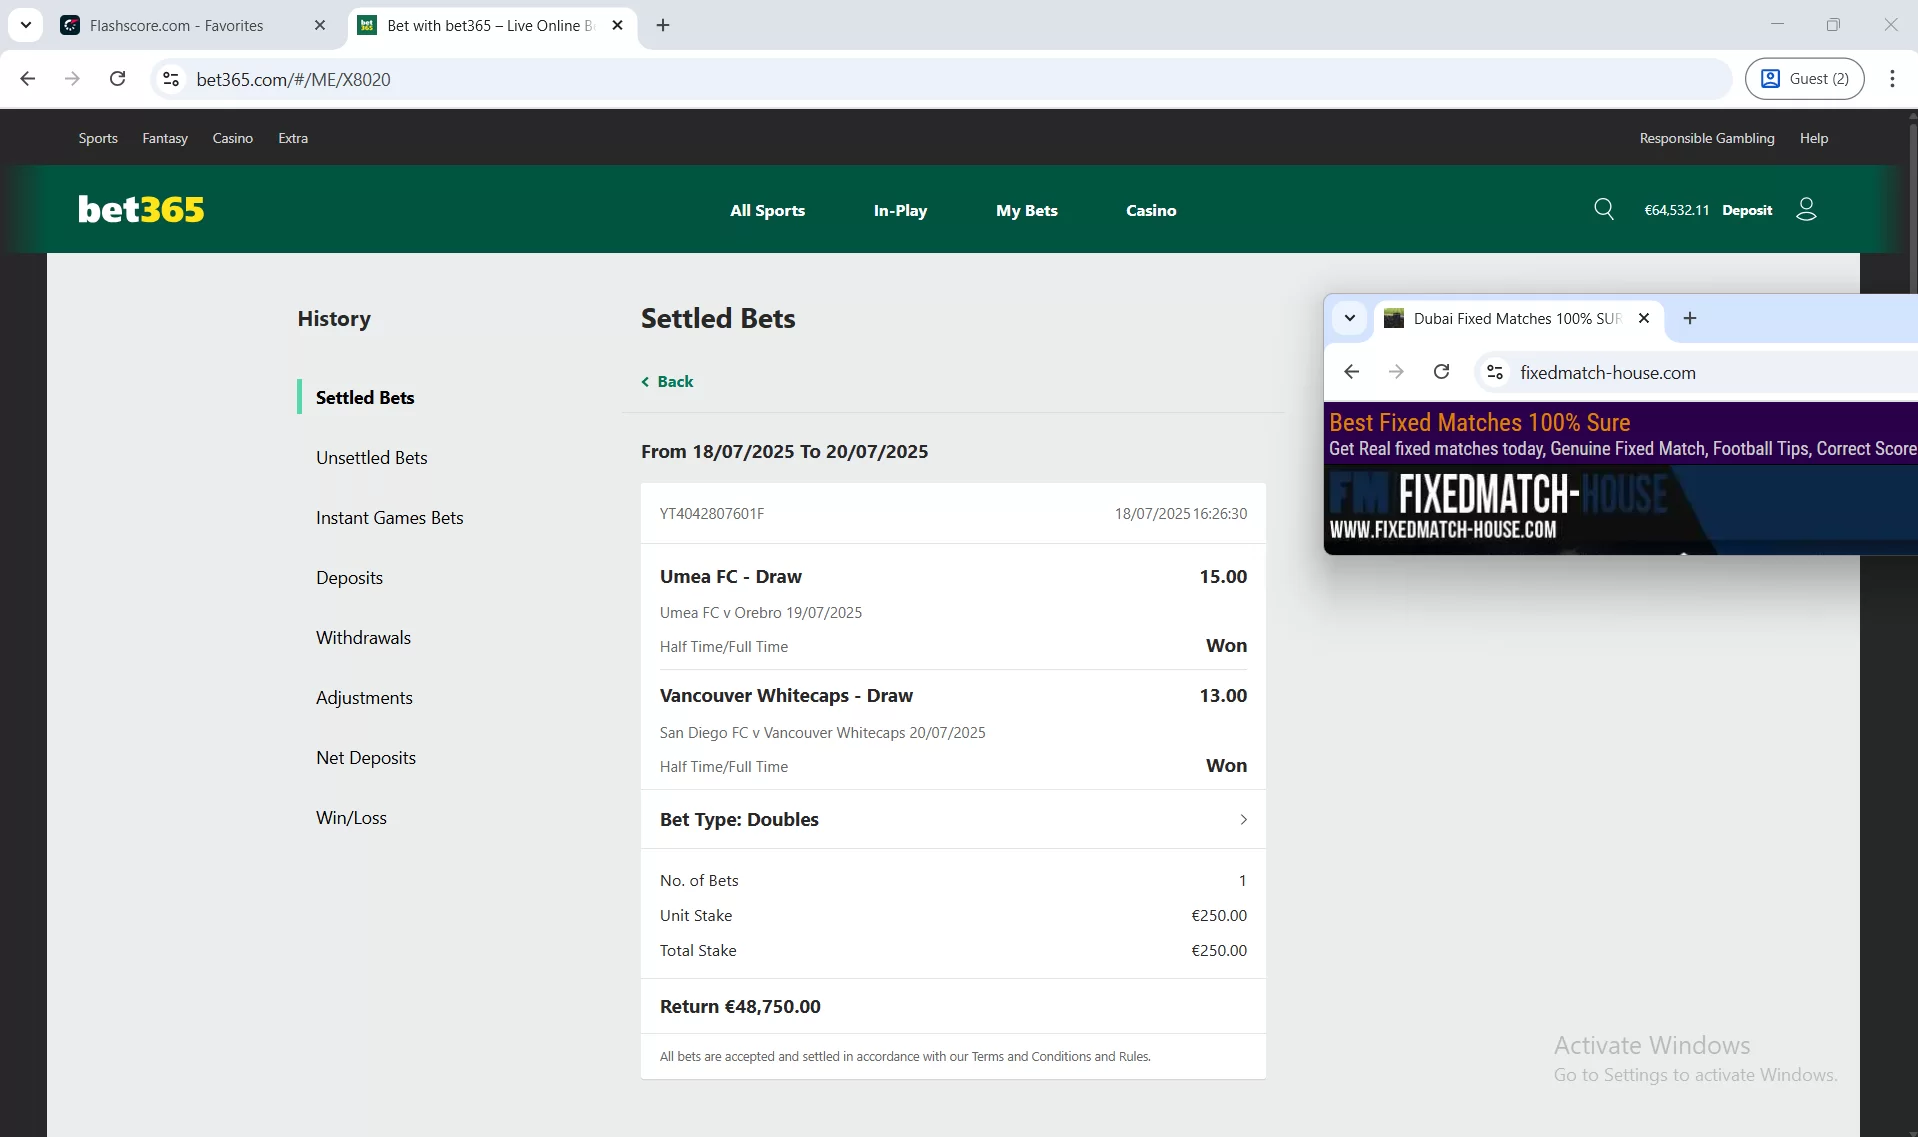Image resolution: width=1918 pixels, height=1137 pixels.
Task: Switch to Unsettled Bets view
Action: click(371, 457)
